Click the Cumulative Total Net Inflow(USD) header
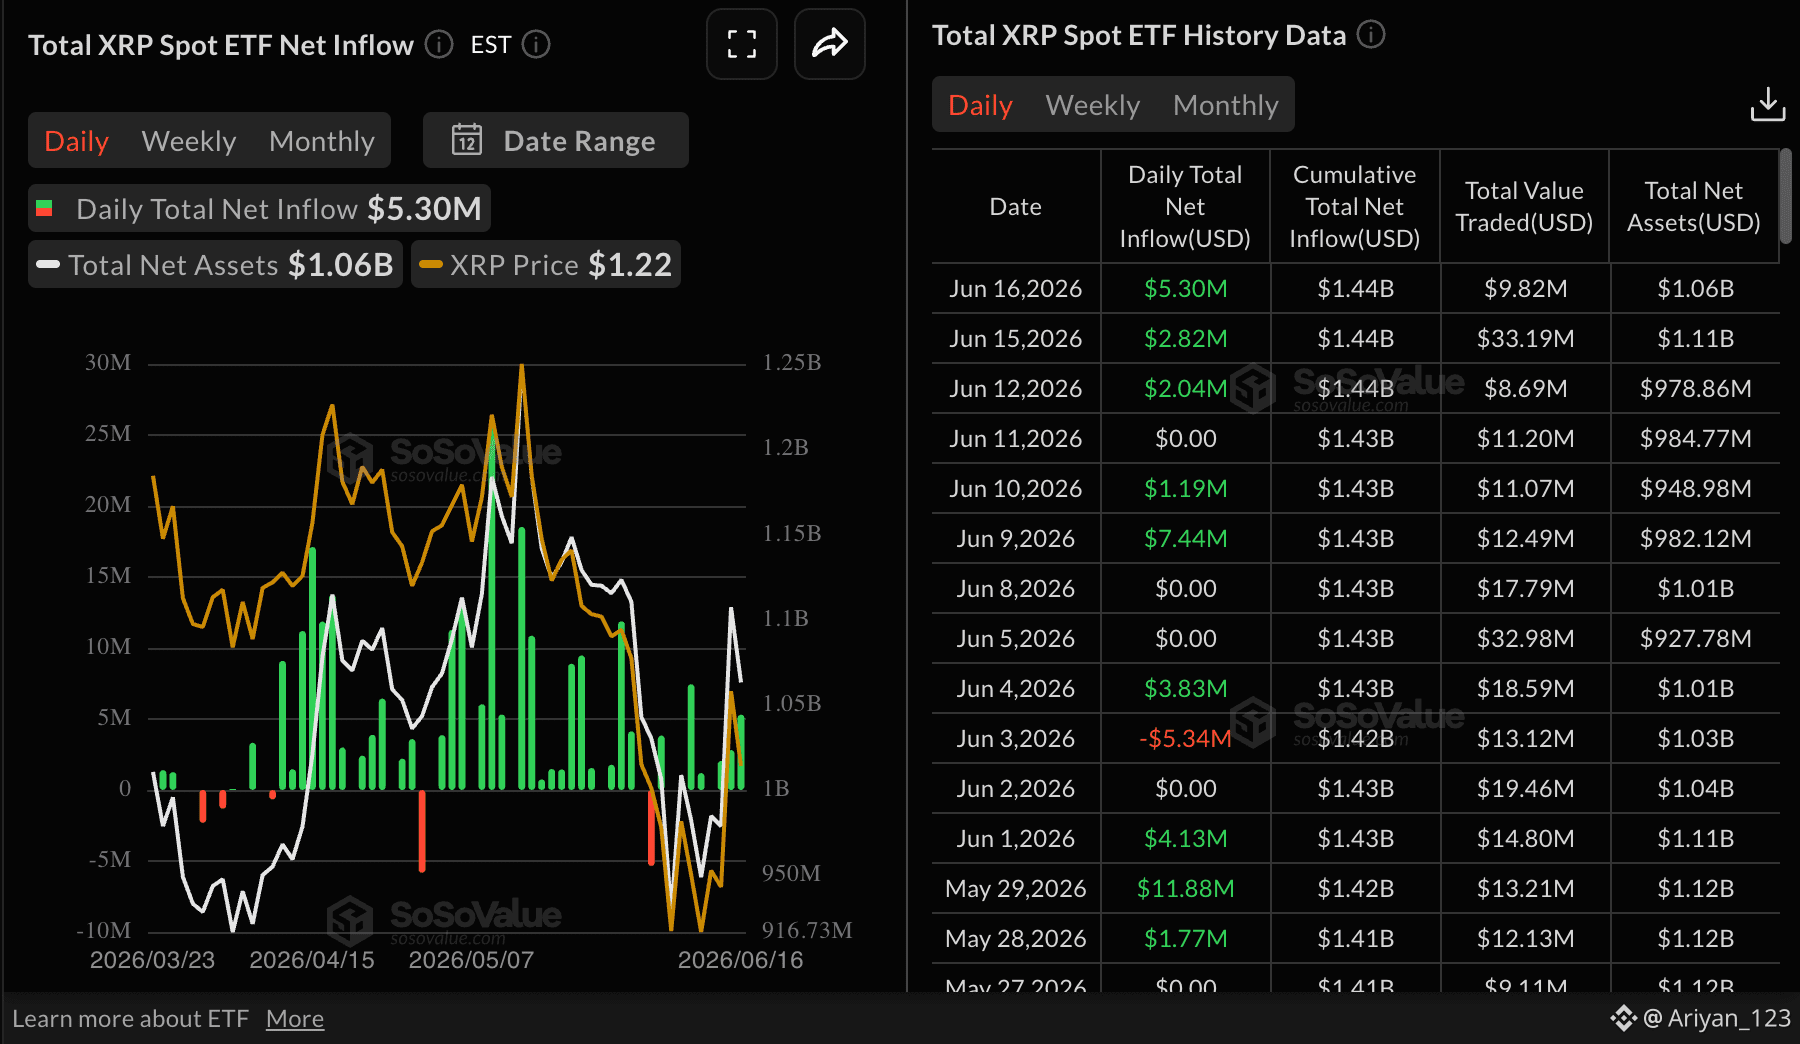 click(x=1355, y=207)
